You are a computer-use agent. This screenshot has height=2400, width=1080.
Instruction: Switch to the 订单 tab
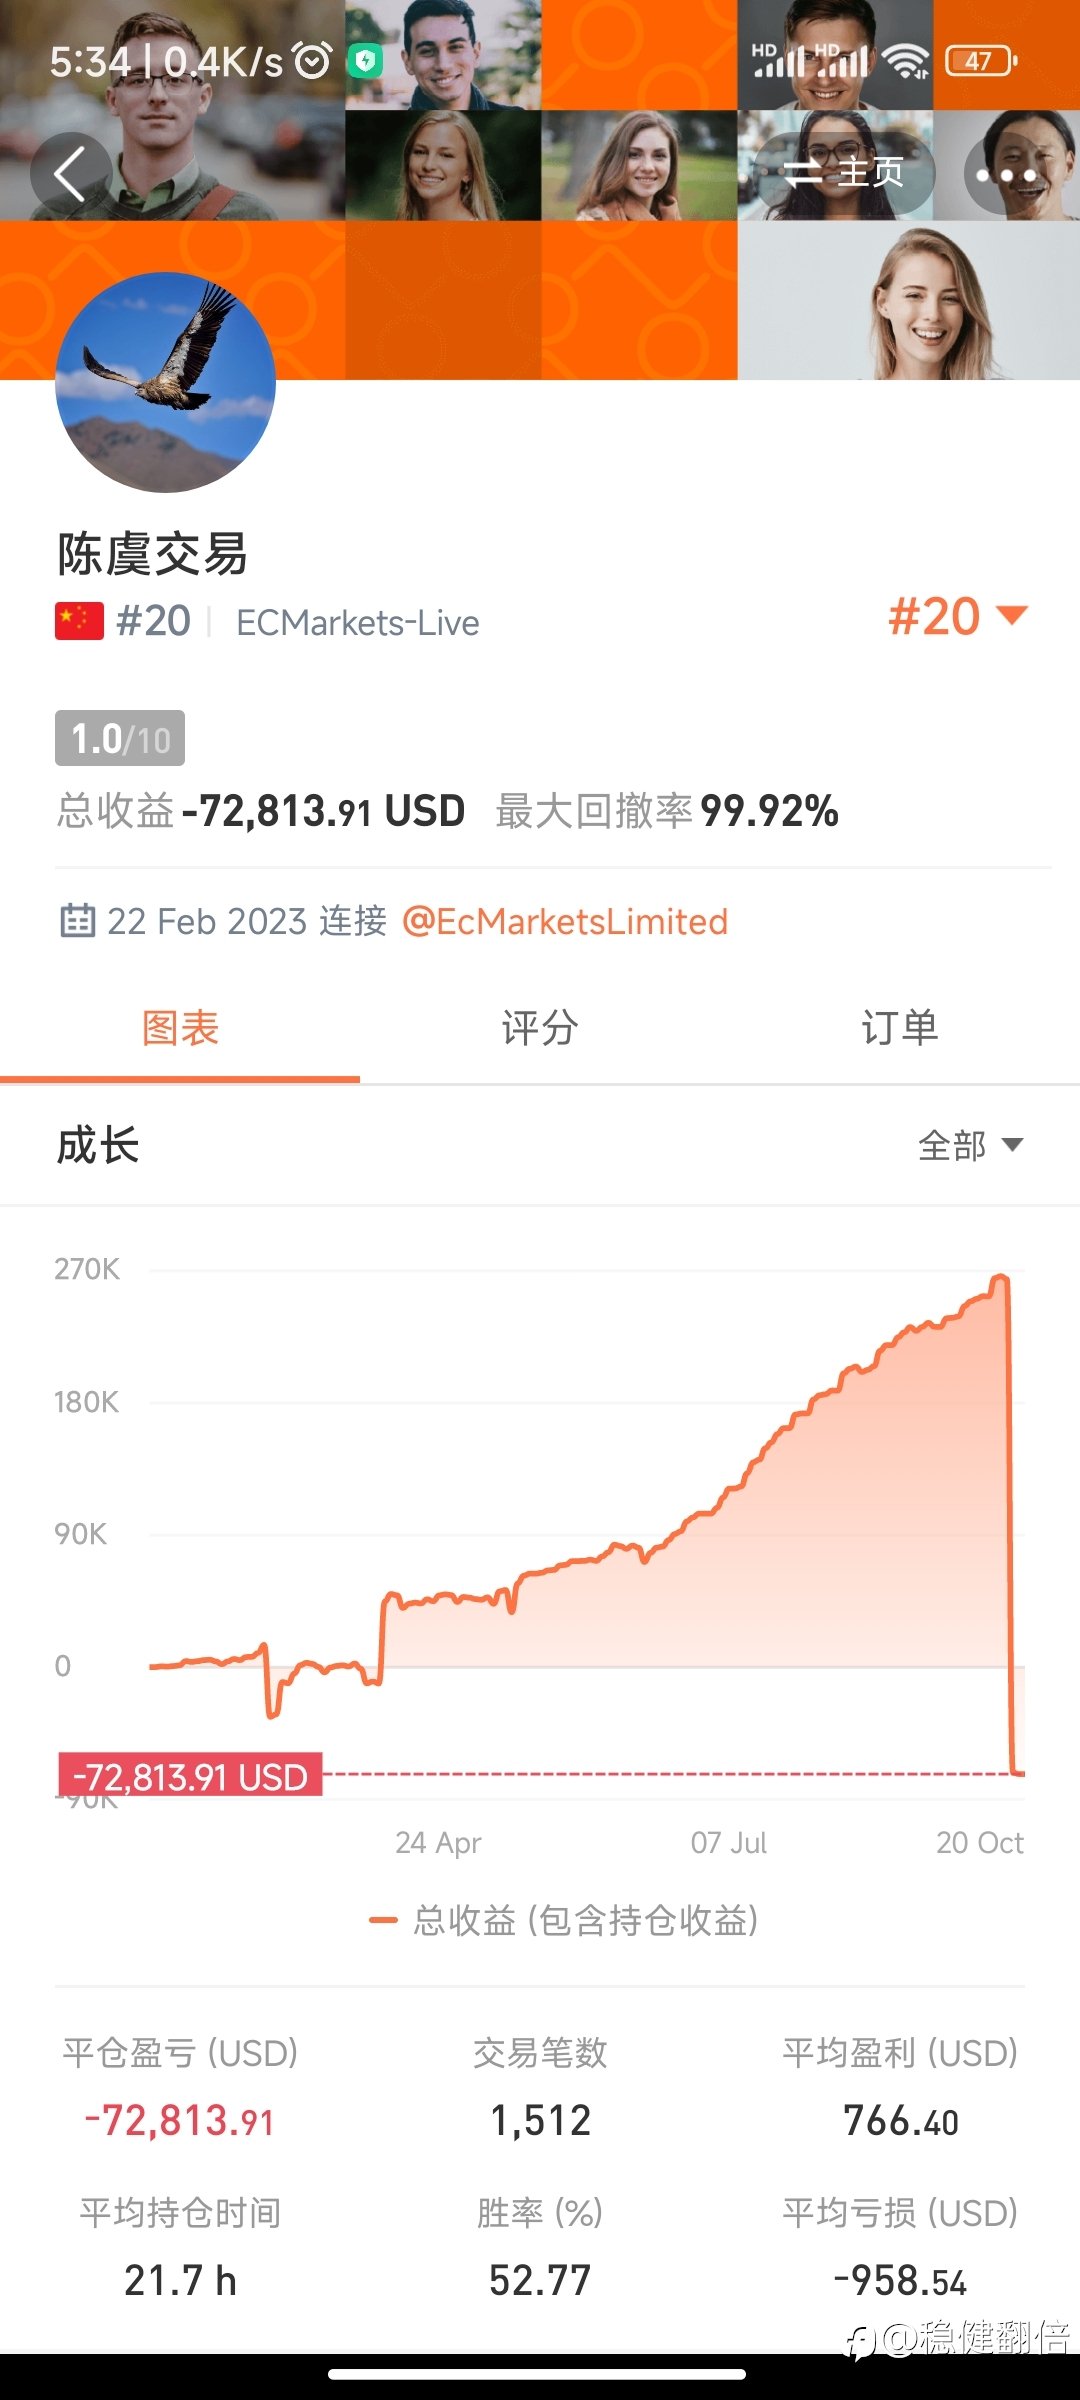click(900, 1029)
